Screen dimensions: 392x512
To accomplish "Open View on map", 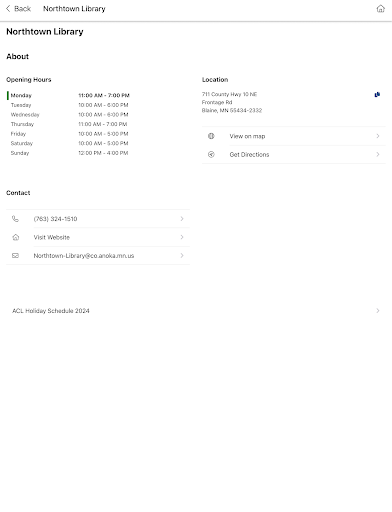I will [x=294, y=136].
